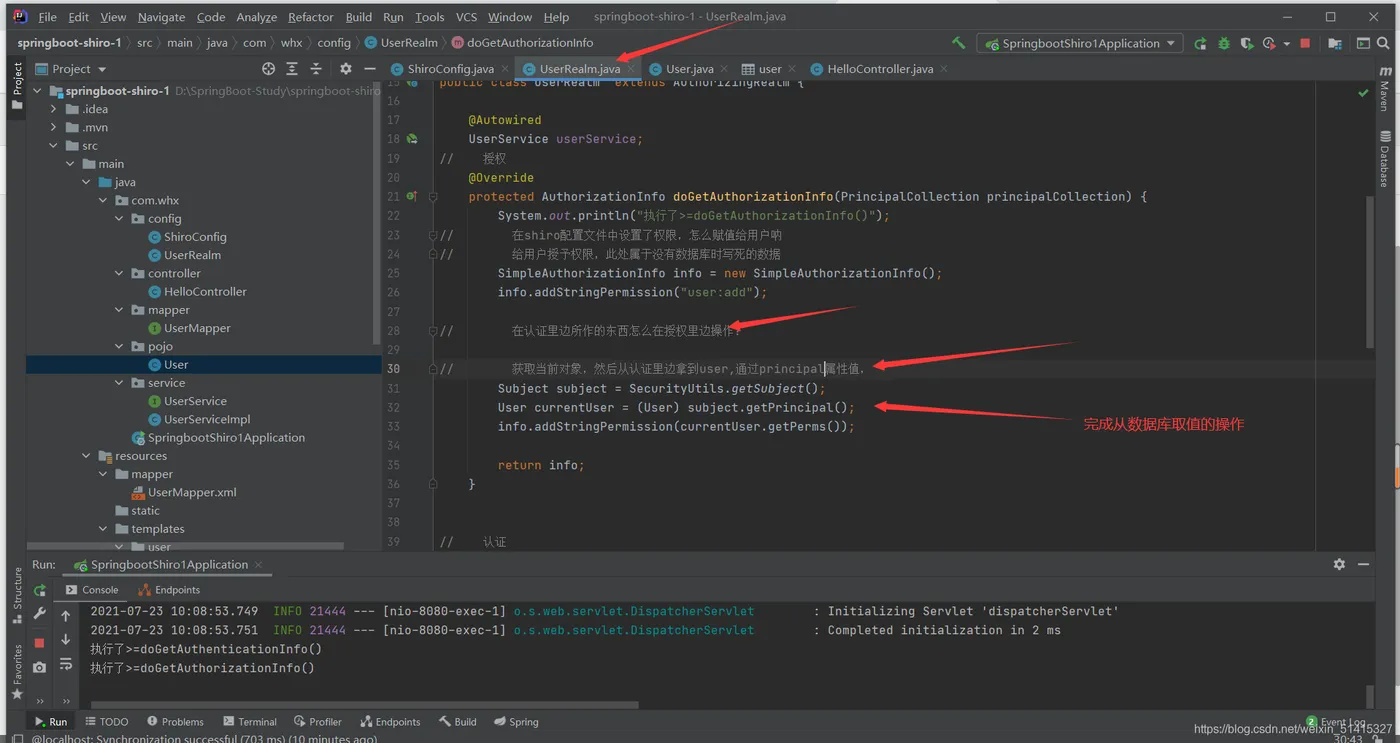Click the override gutter icon at line 21
This screenshot has height=743, width=1400.
pos(411,197)
